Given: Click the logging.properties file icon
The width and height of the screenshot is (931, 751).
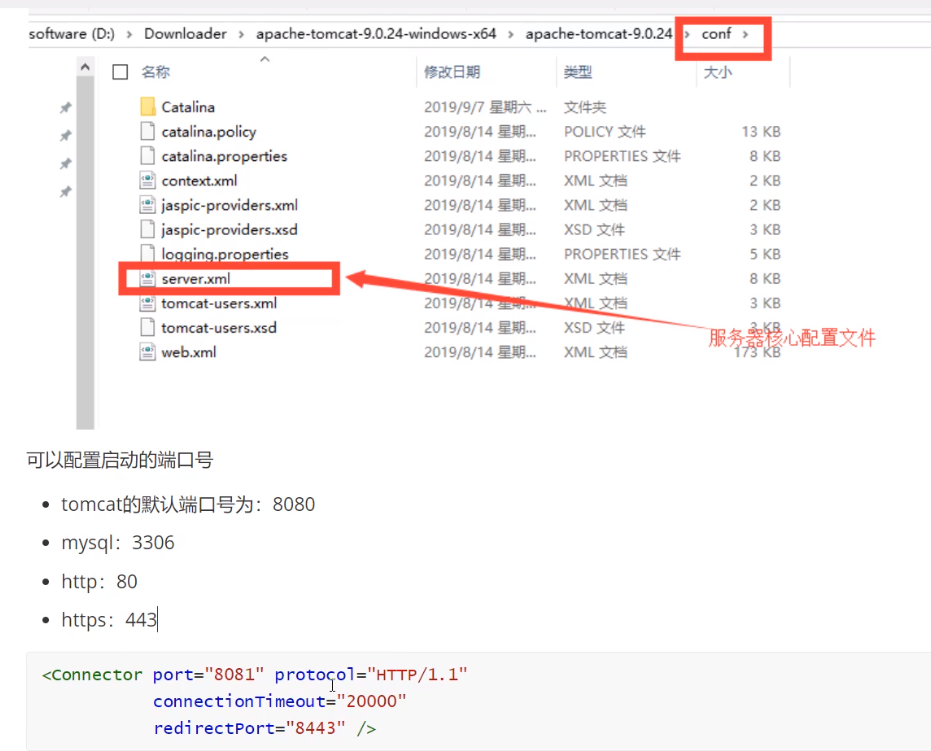Looking at the screenshot, I should [148, 253].
